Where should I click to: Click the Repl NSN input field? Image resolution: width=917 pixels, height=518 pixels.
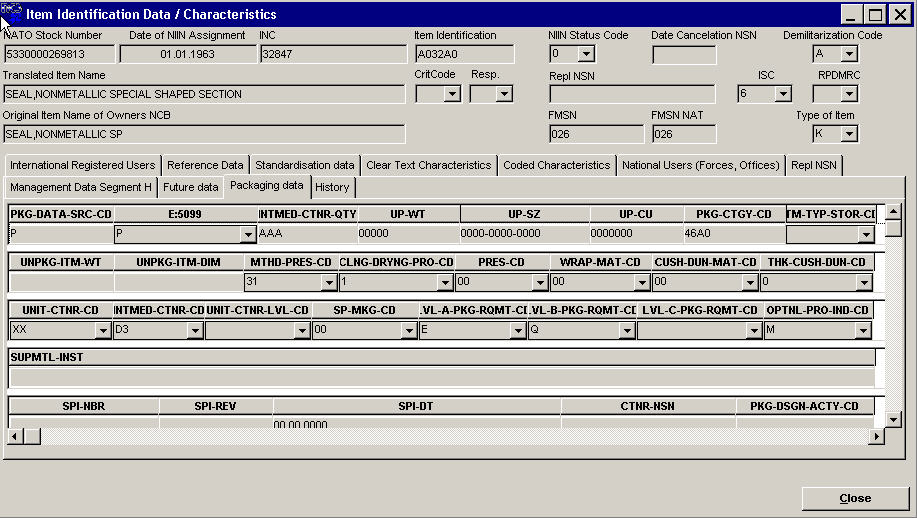pos(632,94)
